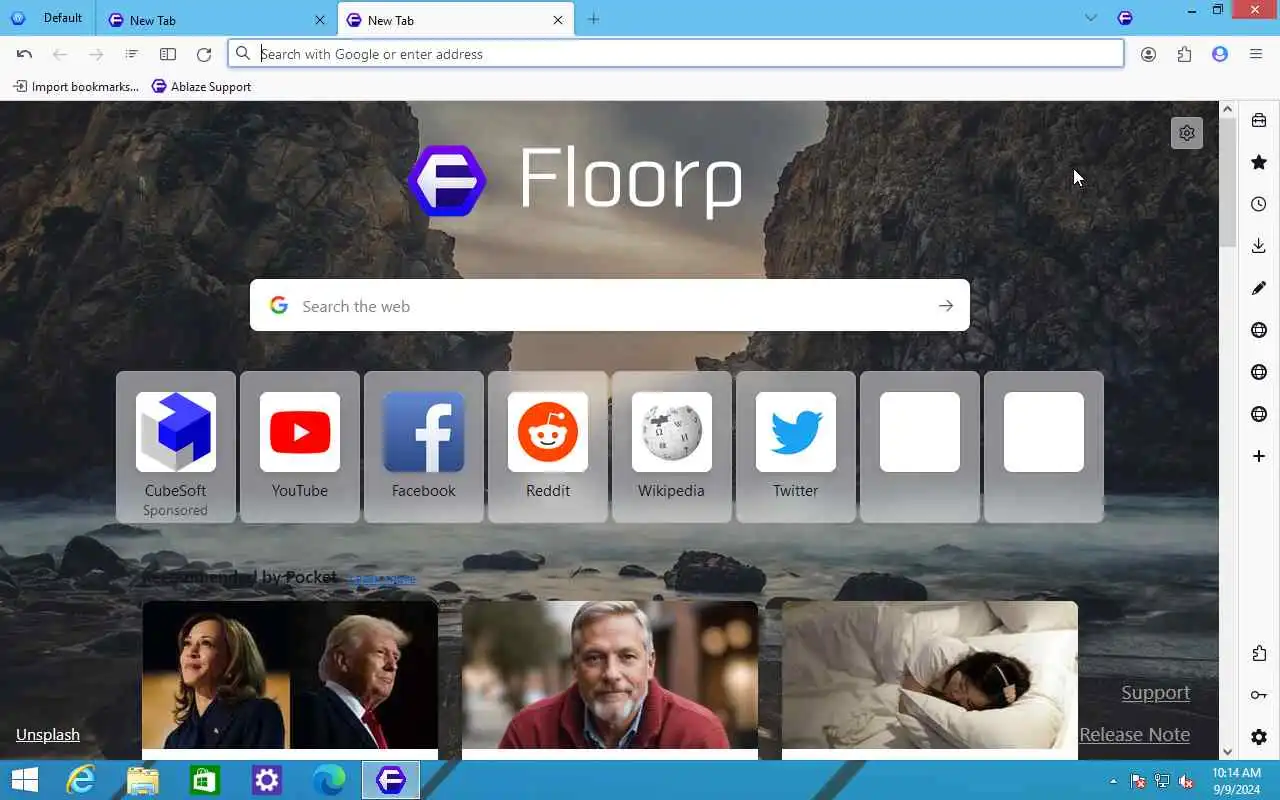
Task: Open the Wikipedia shortcut tile
Action: [x=672, y=447]
